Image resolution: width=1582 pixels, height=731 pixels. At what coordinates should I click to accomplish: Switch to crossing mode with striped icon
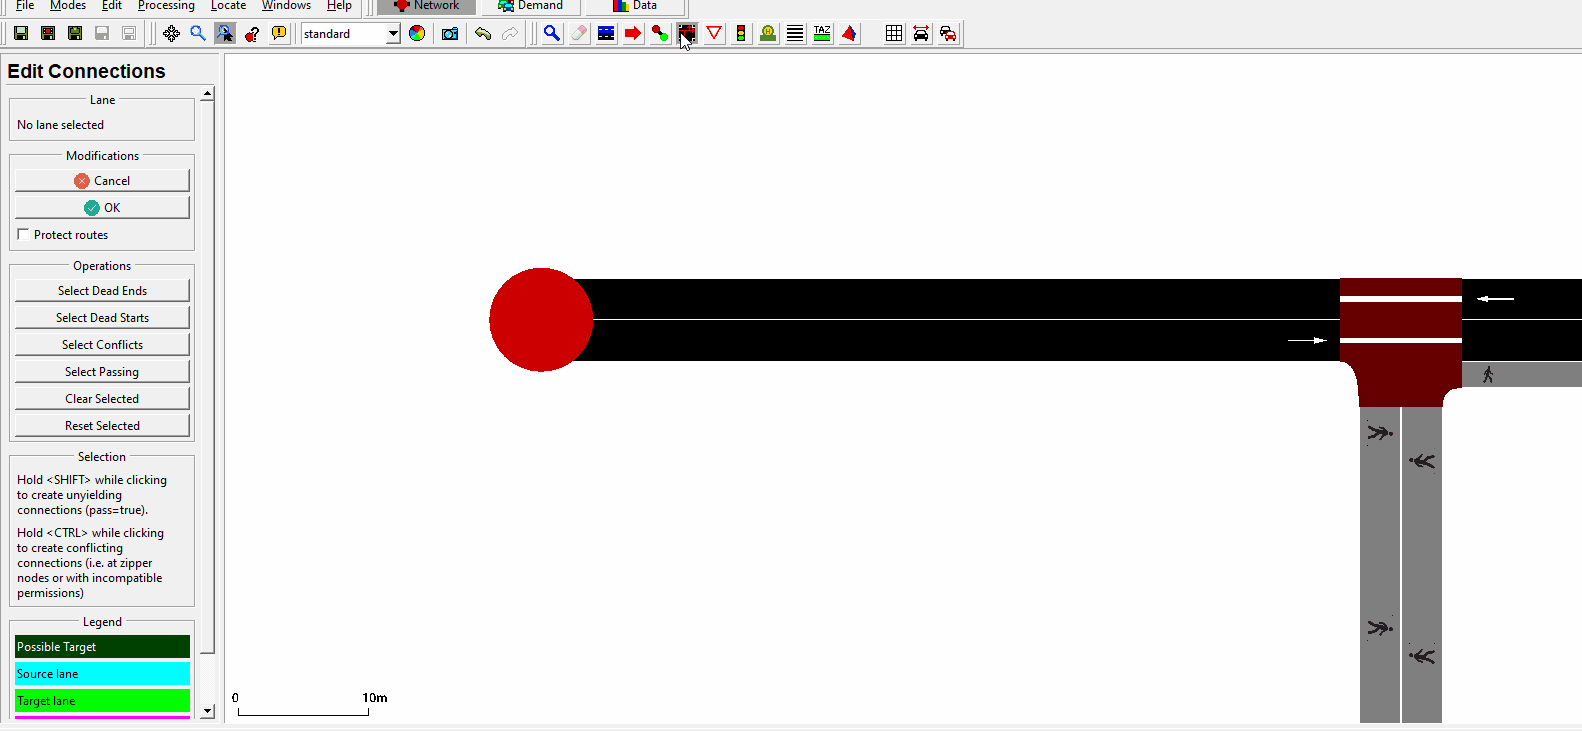795,34
